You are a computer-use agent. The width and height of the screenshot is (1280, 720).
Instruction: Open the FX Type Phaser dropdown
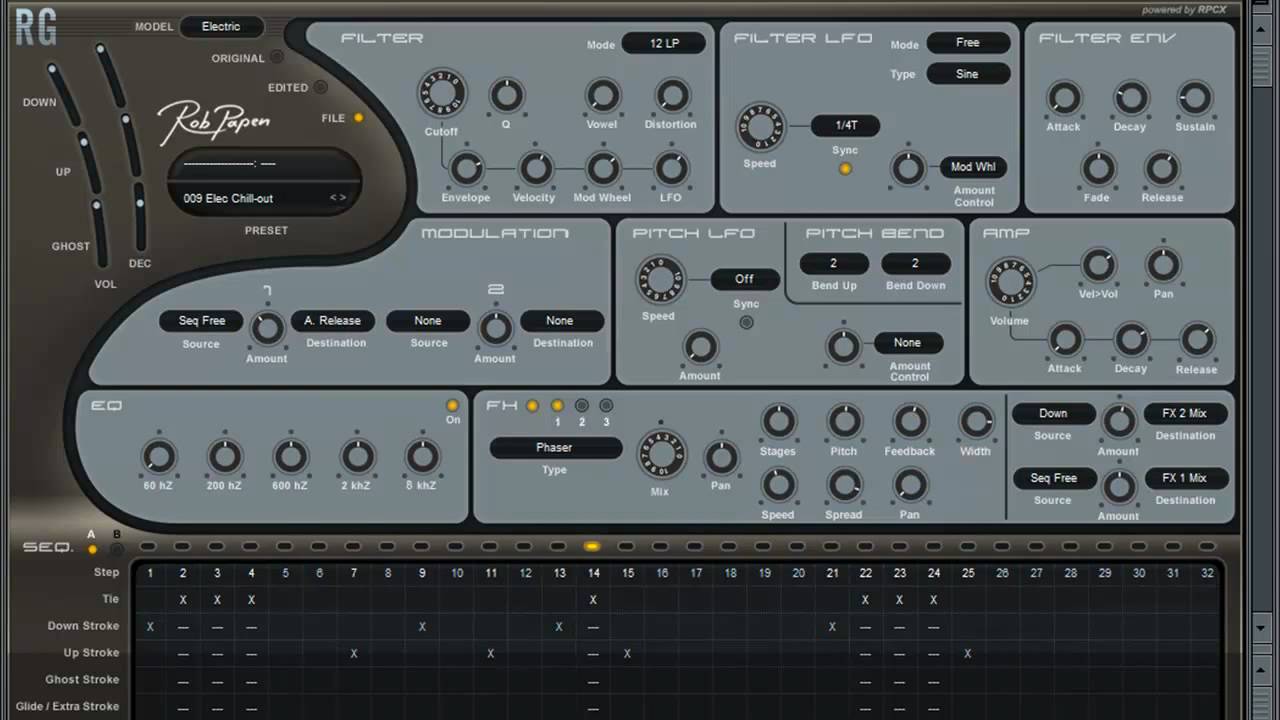555,448
